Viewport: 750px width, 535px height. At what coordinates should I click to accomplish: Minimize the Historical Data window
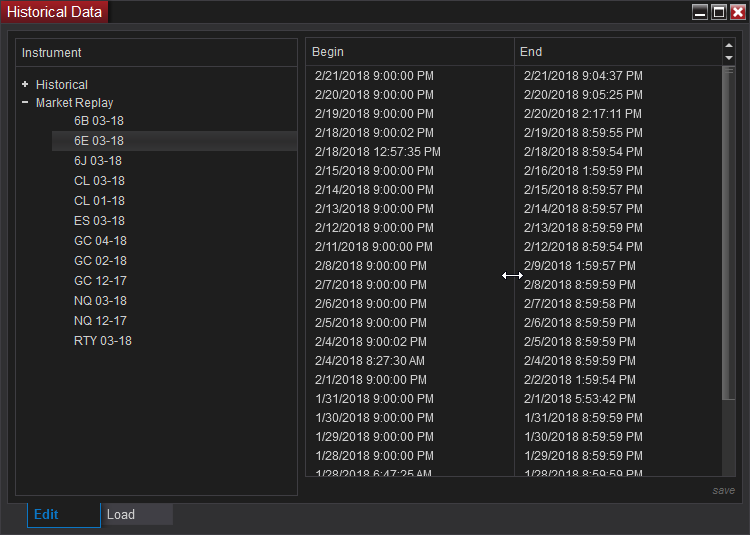tap(700, 12)
